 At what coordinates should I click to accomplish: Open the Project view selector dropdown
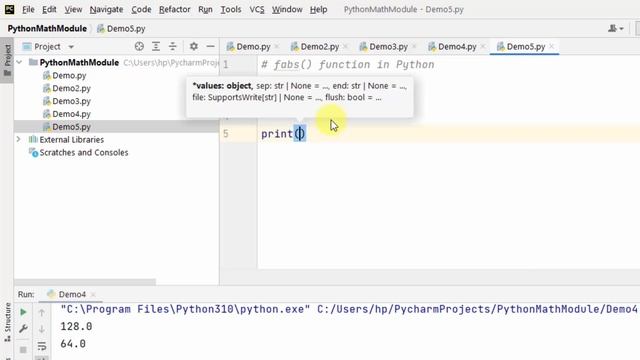48,47
